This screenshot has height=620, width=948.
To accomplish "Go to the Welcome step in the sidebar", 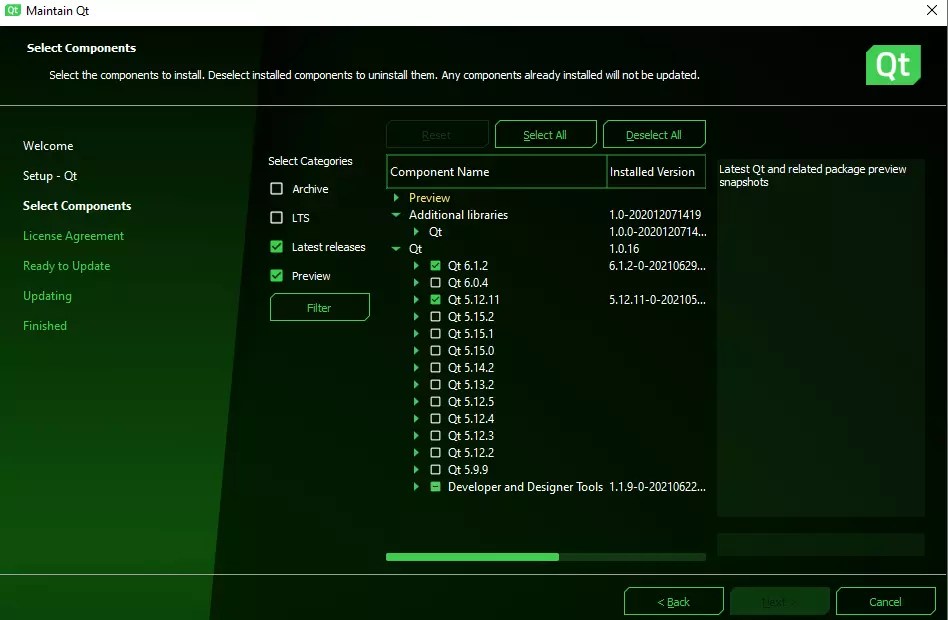I will click(x=47, y=145).
